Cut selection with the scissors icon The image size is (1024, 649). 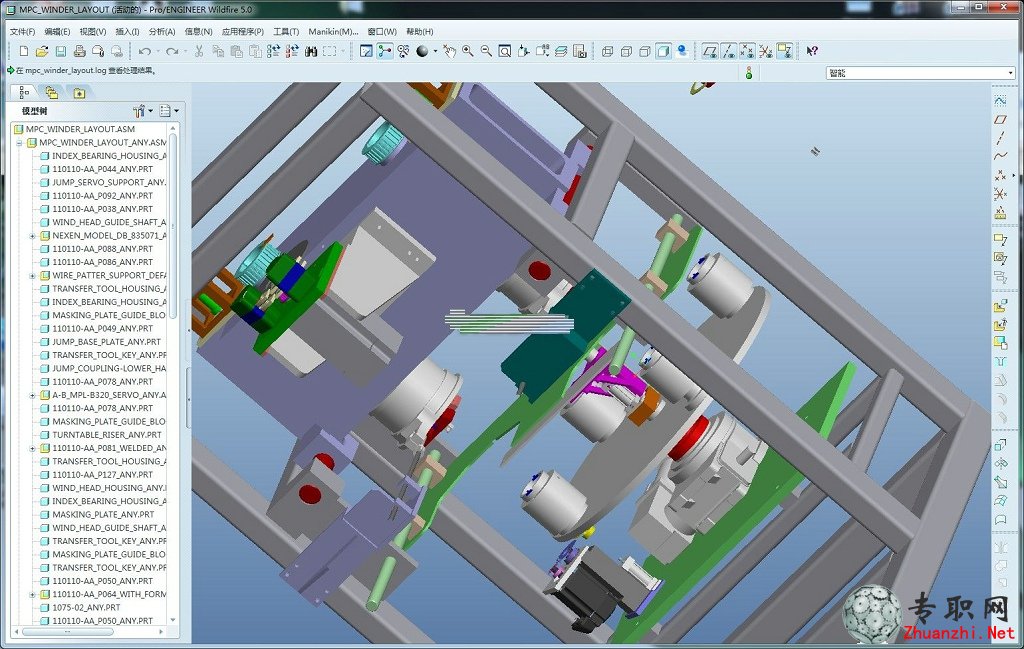[x=199, y=51]
